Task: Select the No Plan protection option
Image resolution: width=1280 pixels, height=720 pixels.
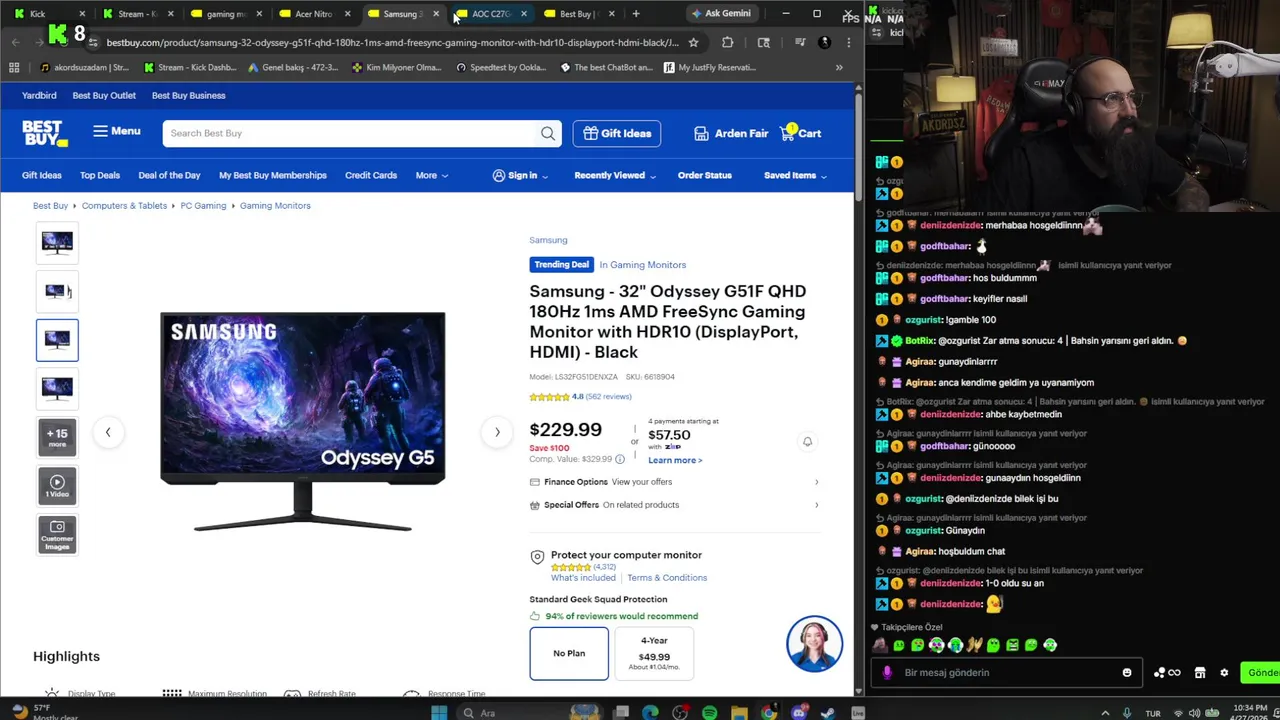Action: click(x=569, y=653)
